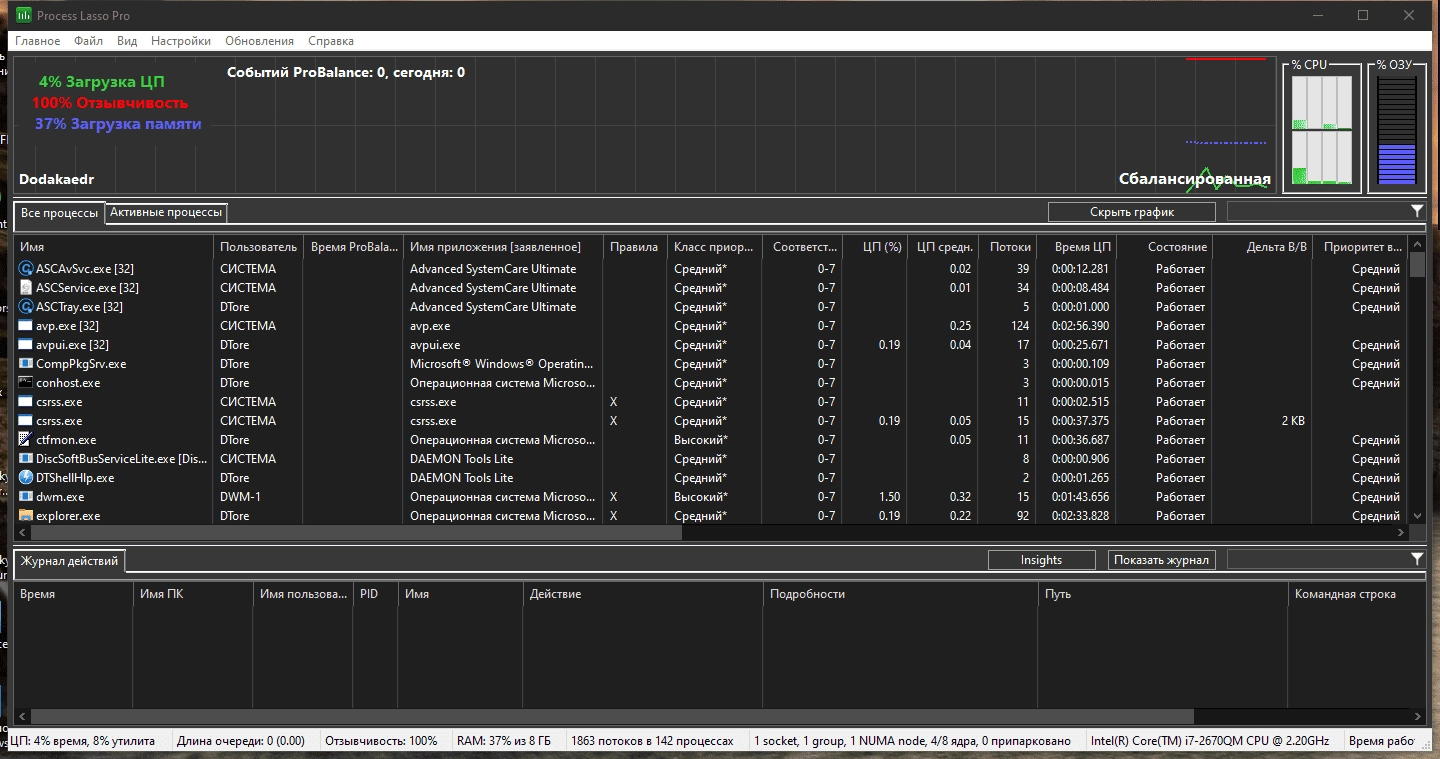This screenshot has width=1440, height=759.
Task: Click the Показать журнал button
Action: coord(1162,560)
